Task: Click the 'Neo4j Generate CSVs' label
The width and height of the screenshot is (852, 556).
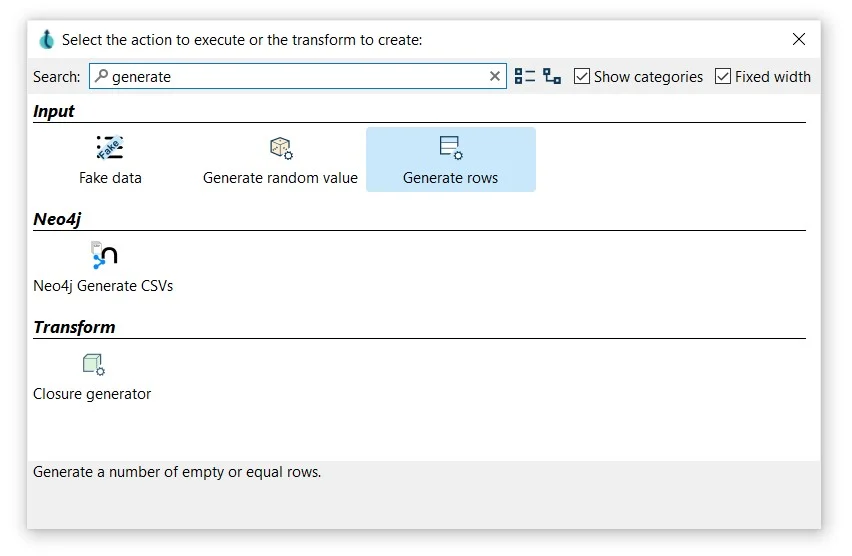Action: 103,286
